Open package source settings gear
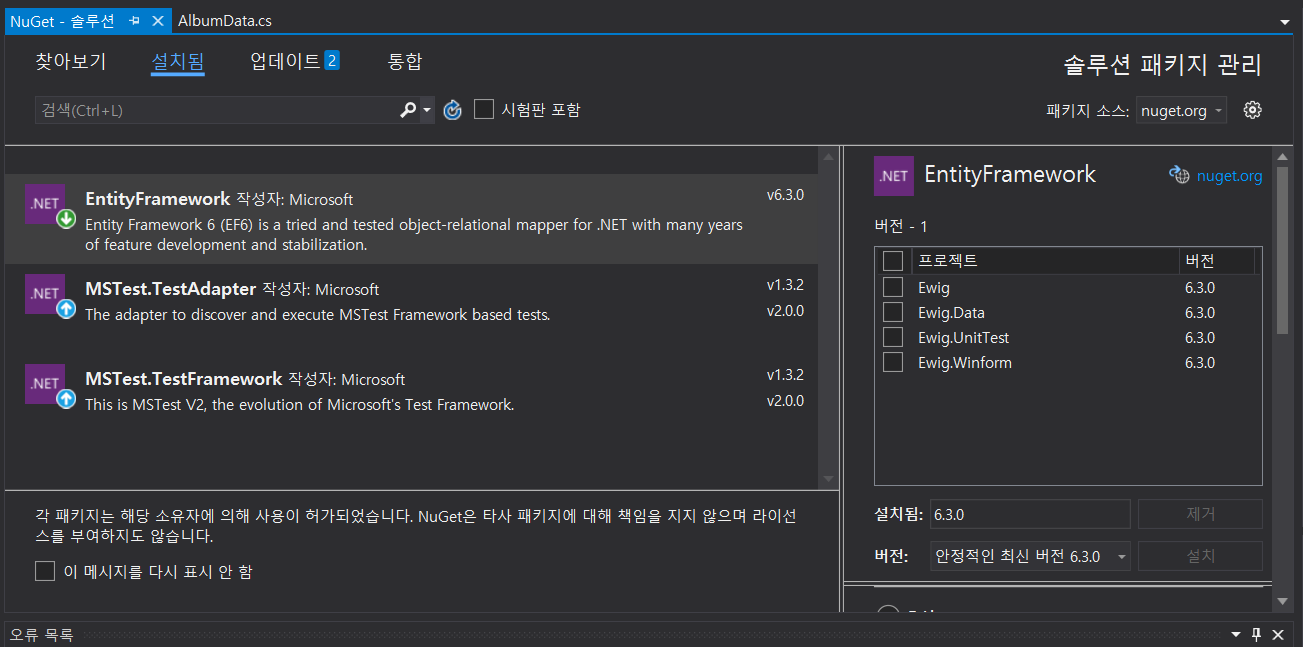 click(x=1253, y=110)
